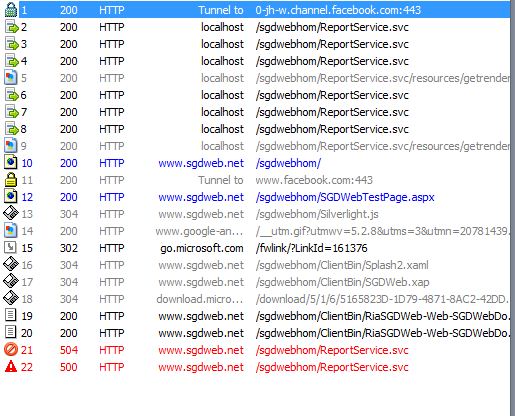Select RiaSGDWeb-Web URL in session 19
The height and width of the screenshot is (416, 515).
(382, 316)
